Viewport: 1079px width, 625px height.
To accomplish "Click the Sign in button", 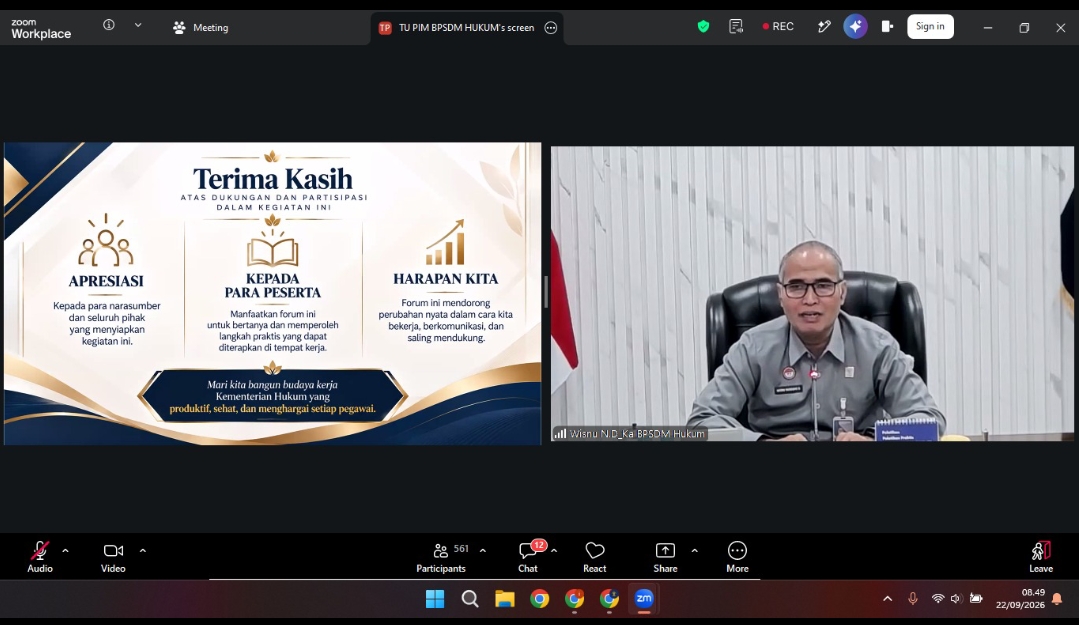I will coord(930,26).
